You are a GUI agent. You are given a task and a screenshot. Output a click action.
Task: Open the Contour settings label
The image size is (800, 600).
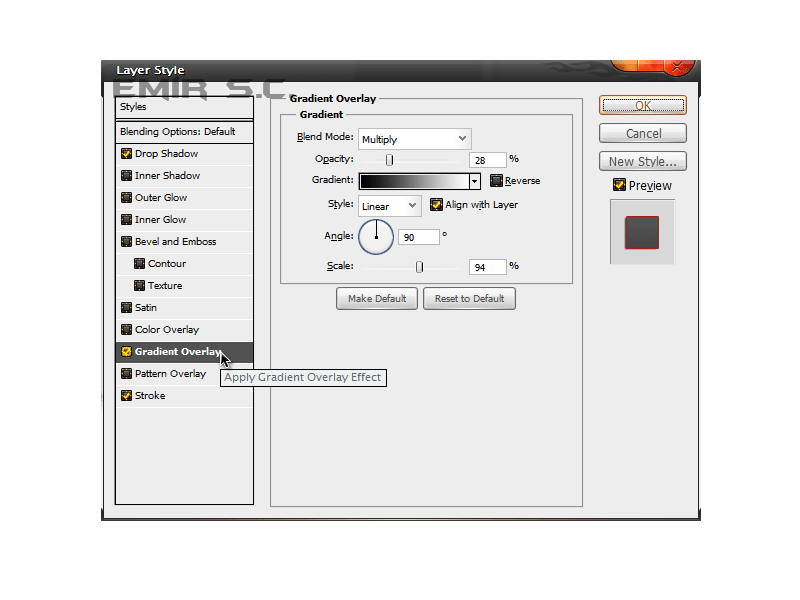pyautogui.click(x=167, y=263)
